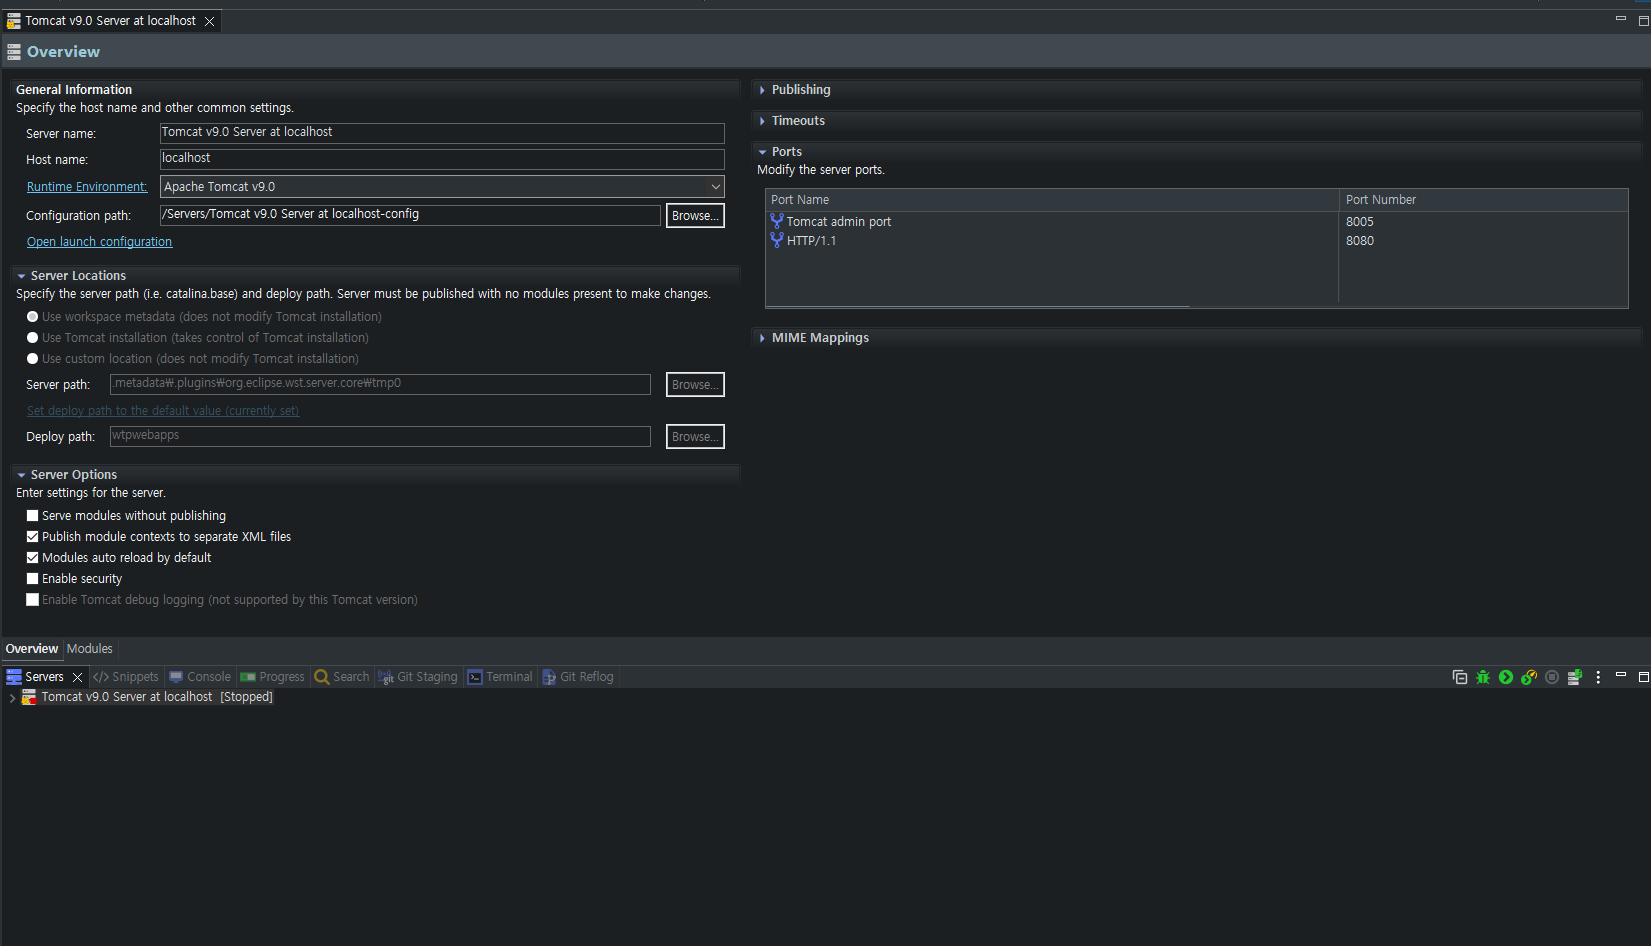Open the Servers view menu (three dots)

1598,677
